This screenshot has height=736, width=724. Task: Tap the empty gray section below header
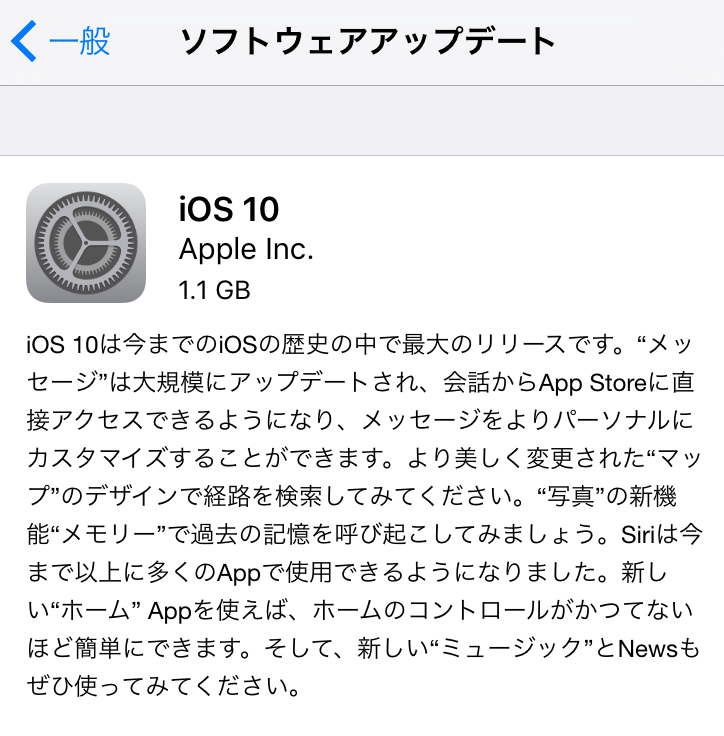tap(362, 121)
